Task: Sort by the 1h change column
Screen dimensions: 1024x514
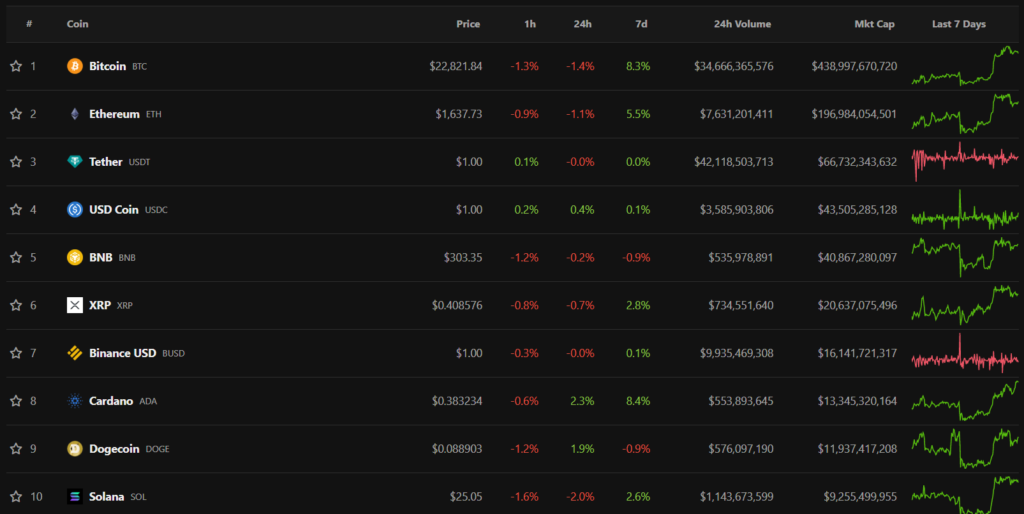Action: click(x=530, y=24)
